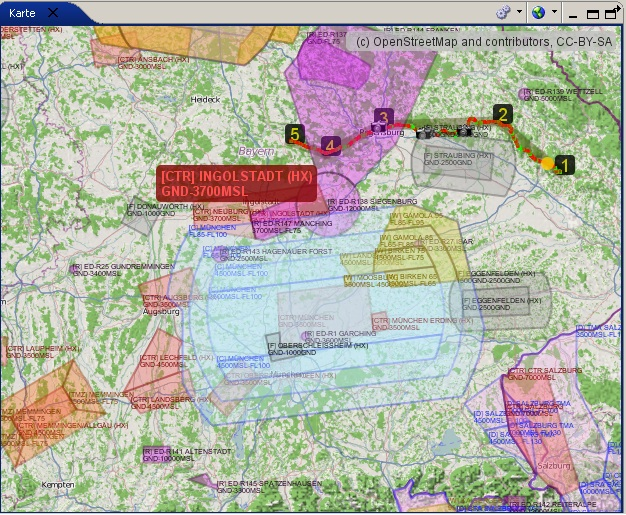
Task: Select waypoint marker 2 on the track
Action: tap(503, 114)
